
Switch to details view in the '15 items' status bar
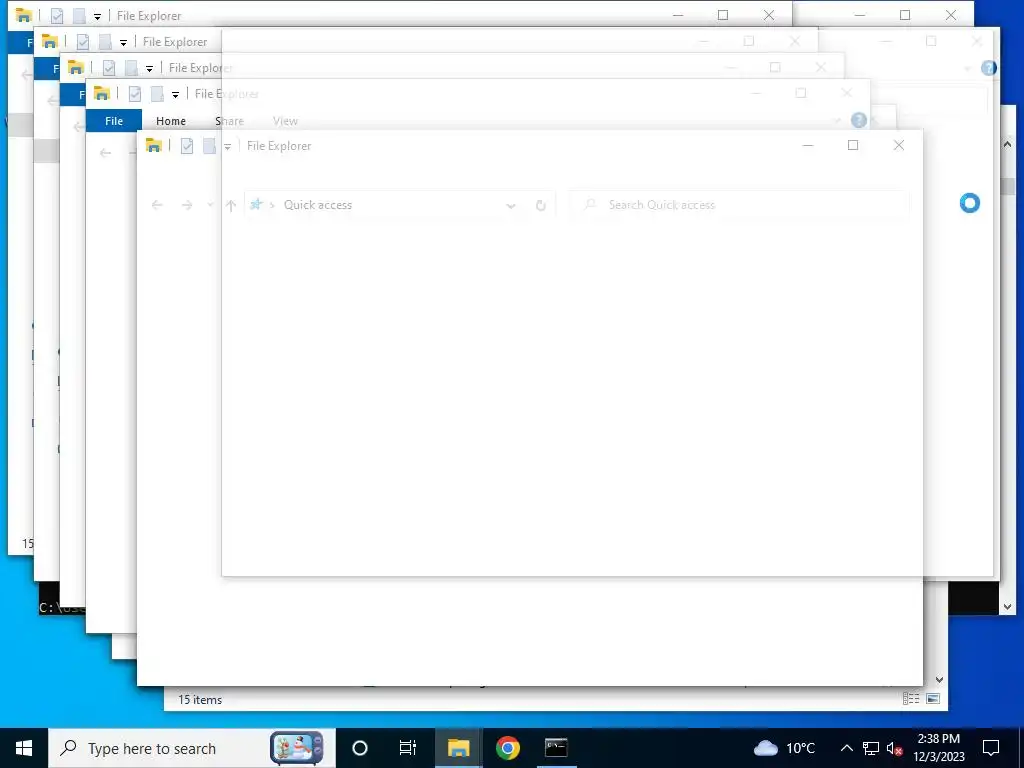coord(911,699)
